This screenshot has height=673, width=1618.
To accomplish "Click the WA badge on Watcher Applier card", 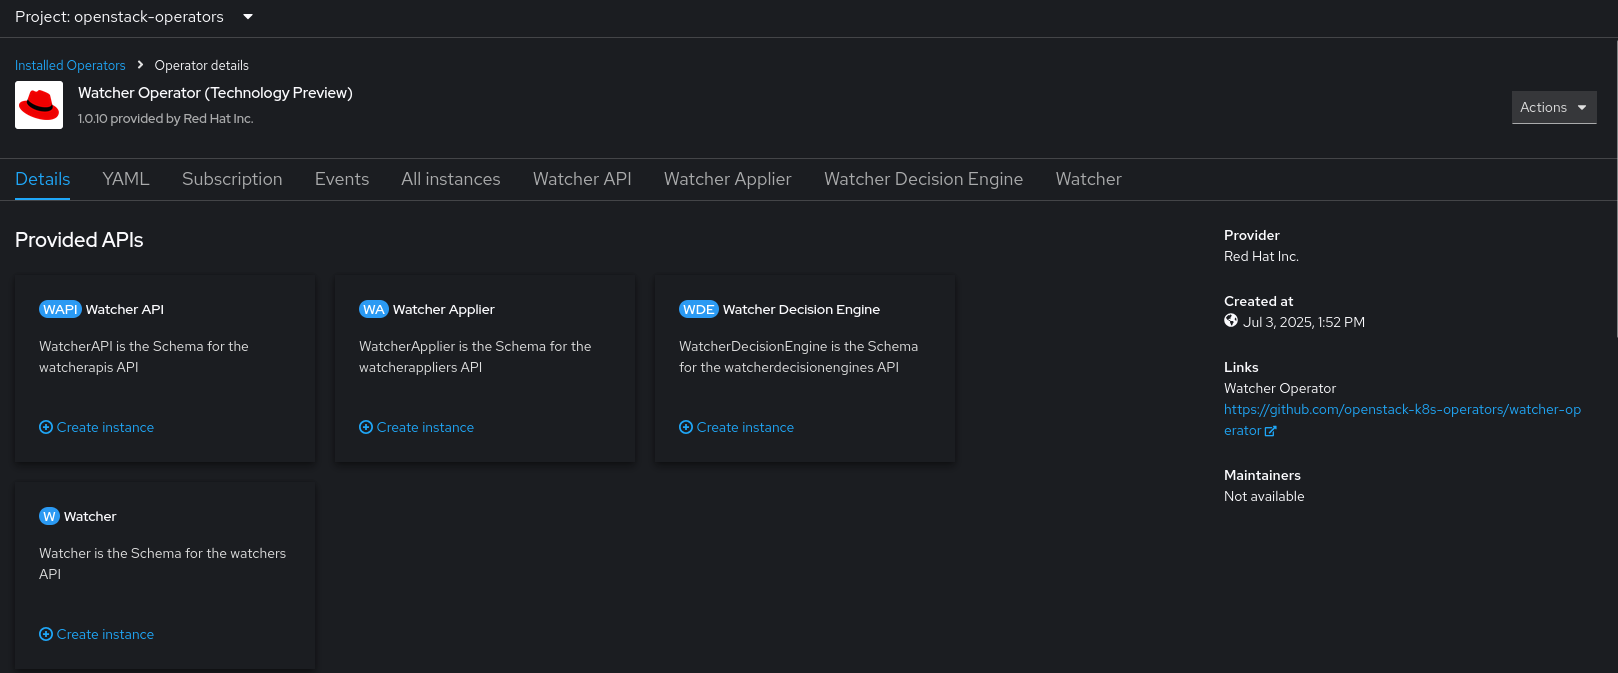I will click(373, 309).
